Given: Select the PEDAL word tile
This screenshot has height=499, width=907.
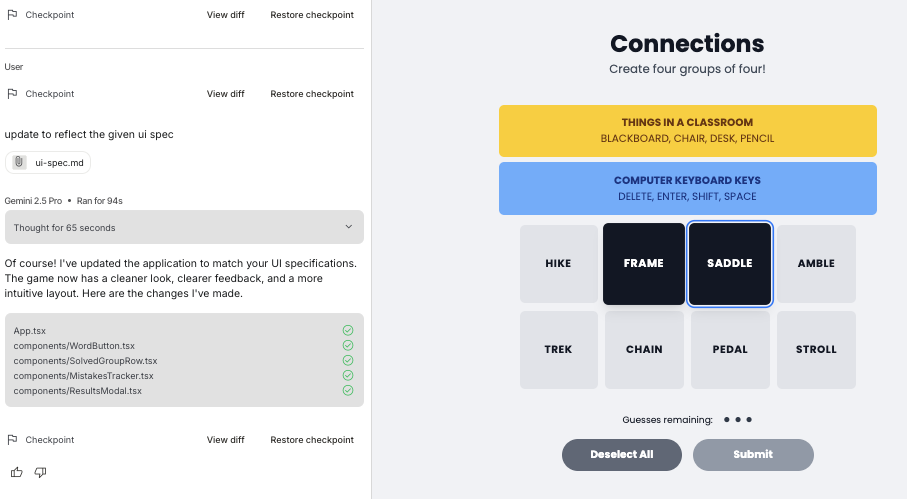Looking at the screenshot, I should [730, 350].
